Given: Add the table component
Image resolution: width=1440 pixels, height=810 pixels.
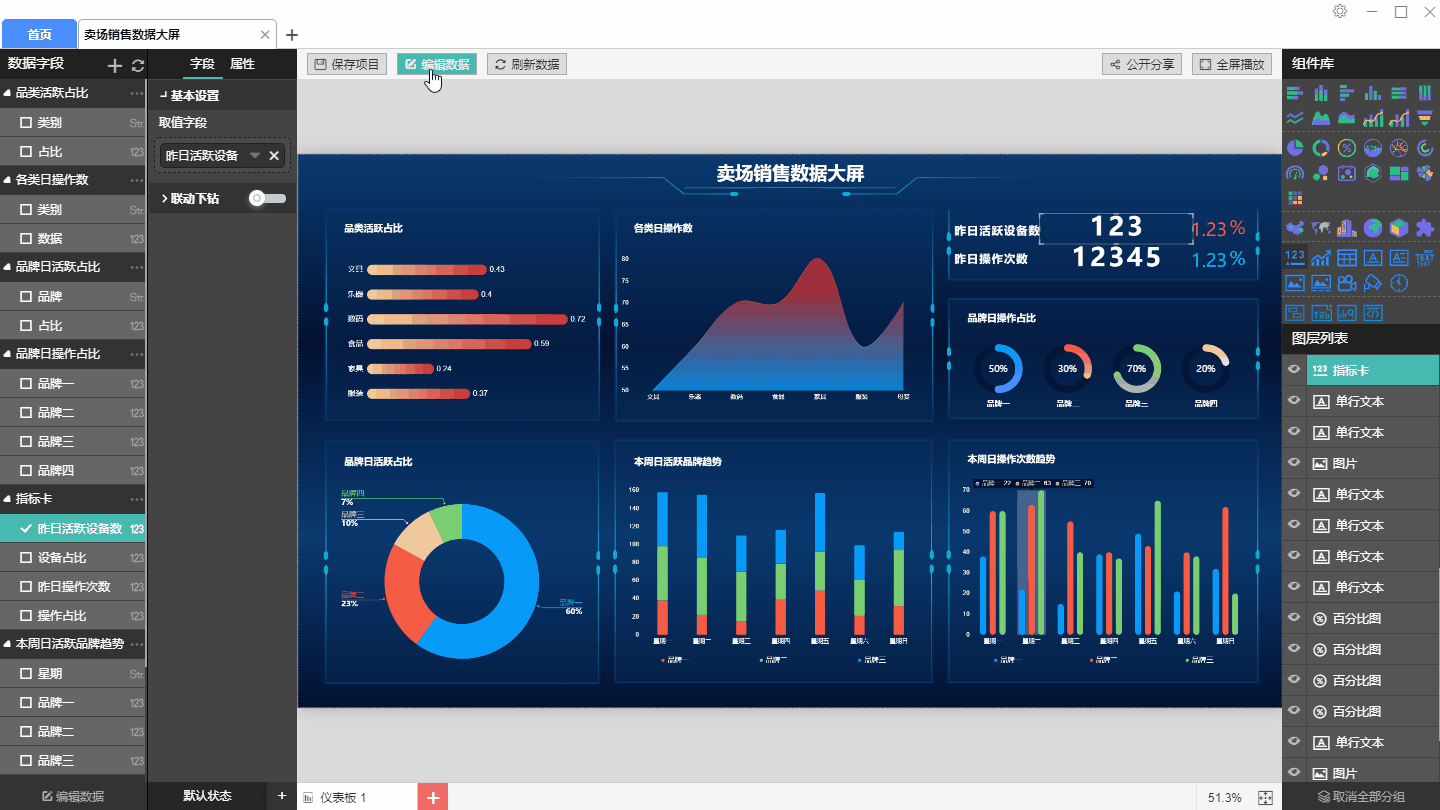Looking at the screenshot, I should tap(1347, 258).
